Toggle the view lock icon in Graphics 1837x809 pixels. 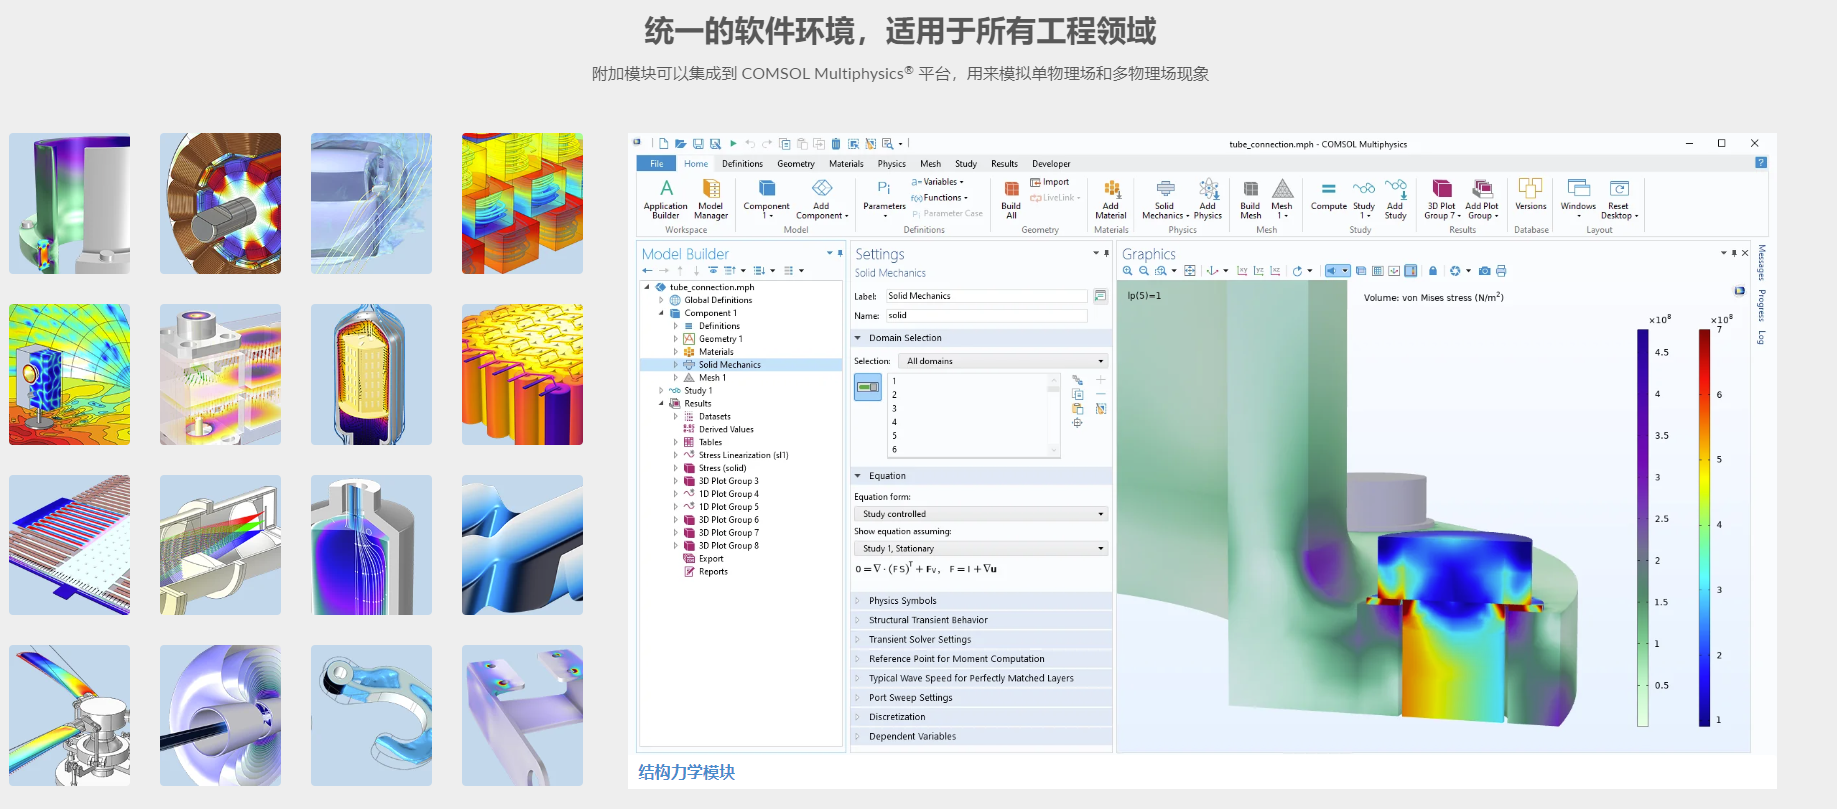click(1433, 271)
